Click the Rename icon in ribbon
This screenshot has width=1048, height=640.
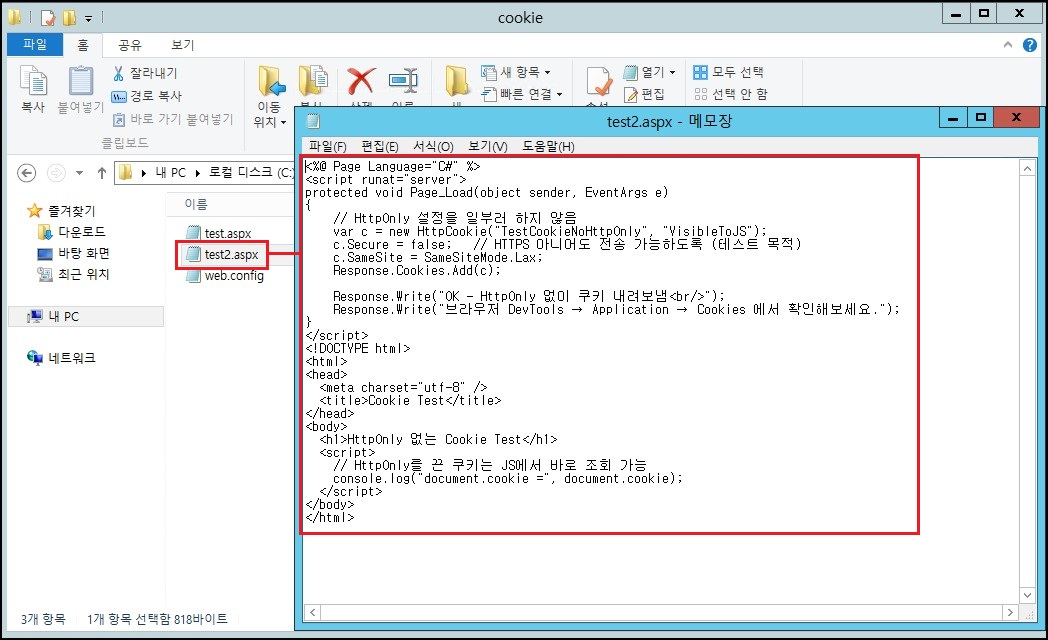(403, 81)
